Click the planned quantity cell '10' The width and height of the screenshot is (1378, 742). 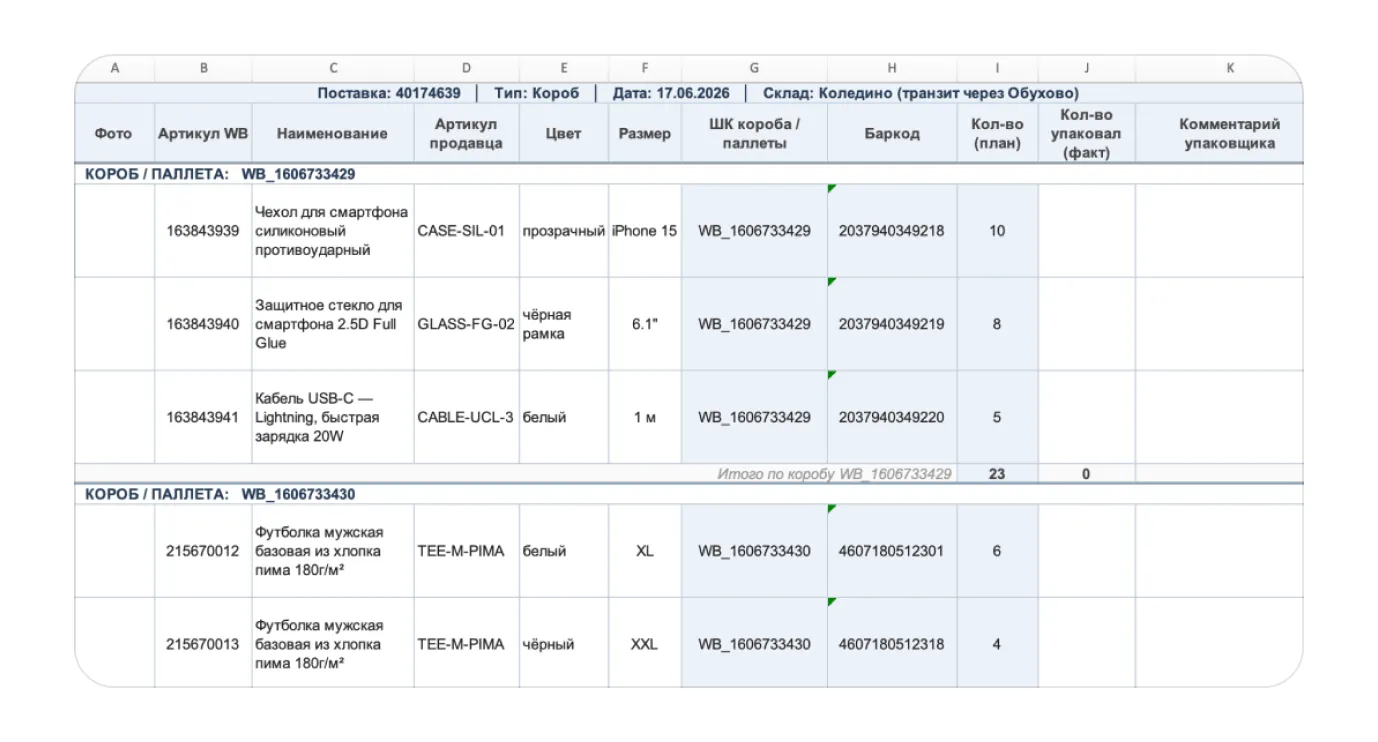point(998,231)
